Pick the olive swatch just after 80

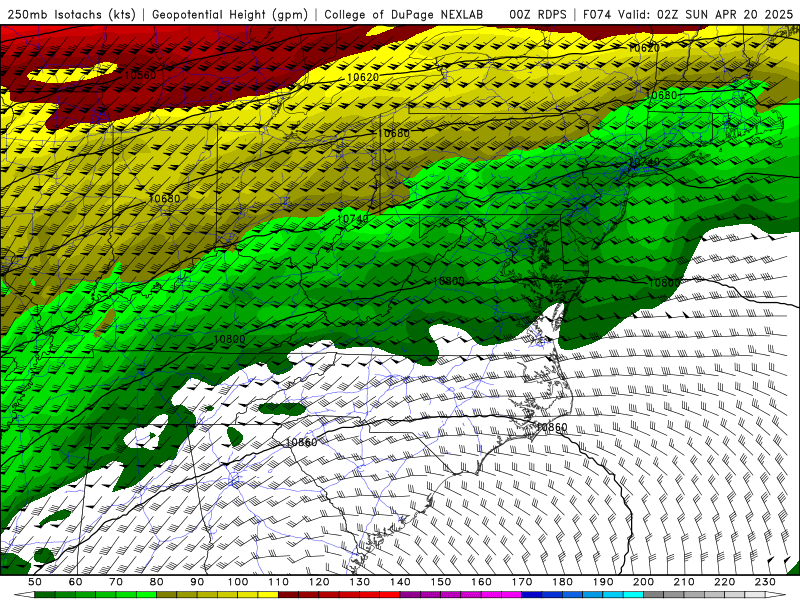click(x=166, y=595)
